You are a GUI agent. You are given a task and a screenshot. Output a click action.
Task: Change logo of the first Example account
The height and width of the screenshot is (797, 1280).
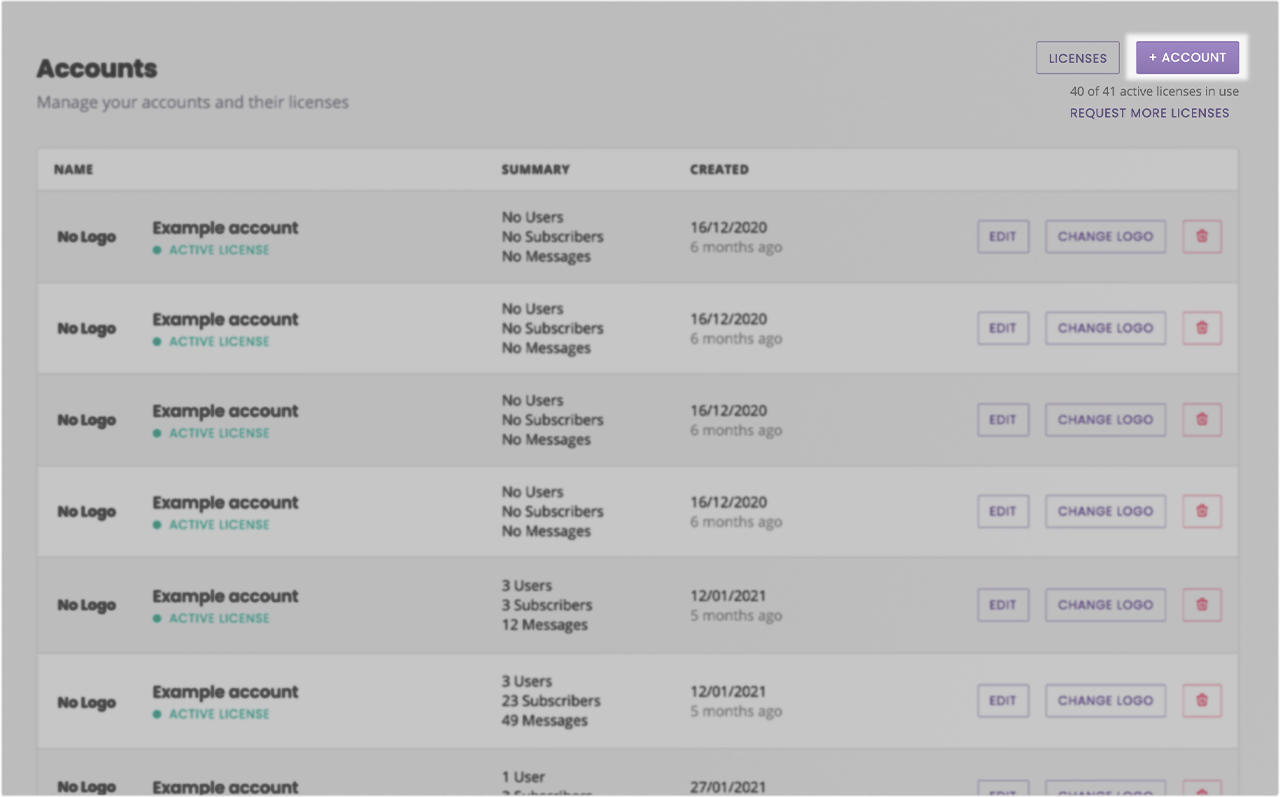1105,236
